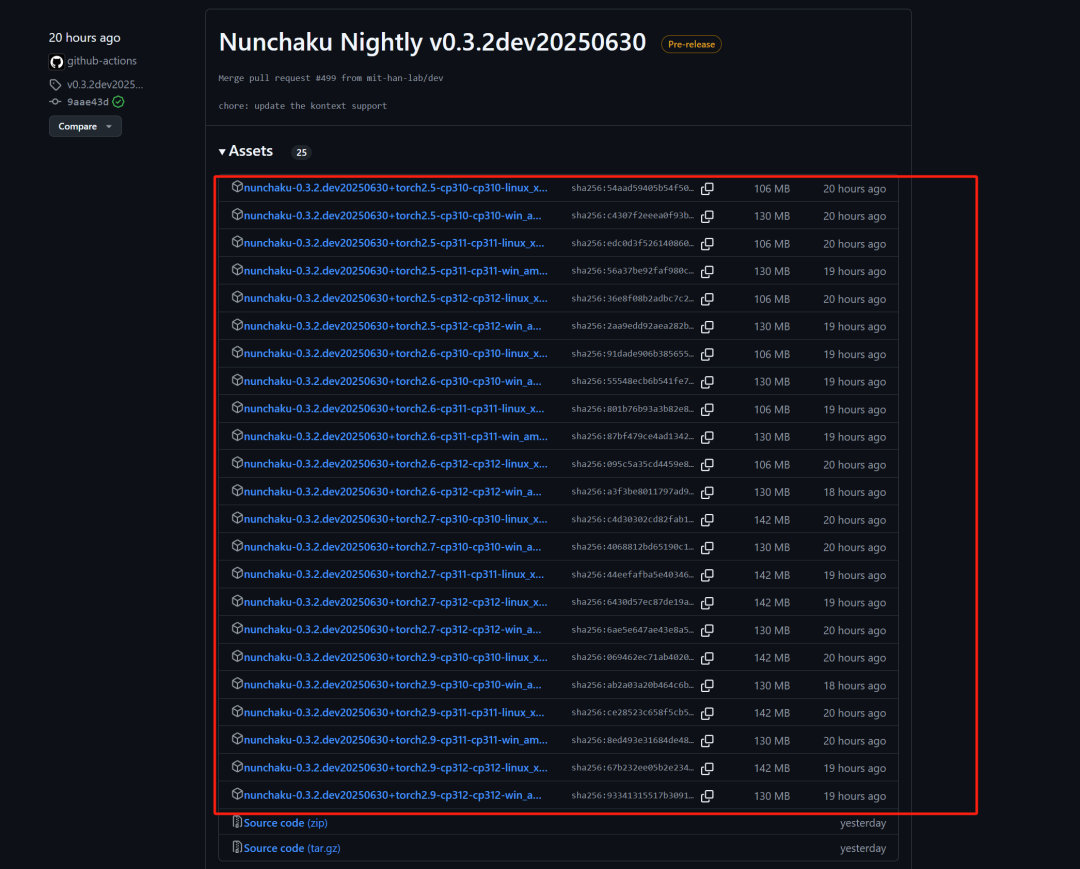Viewport: 1080px width, 869px height.
Task: Download the torch2.9-cp311-win_am wheel
Action: pyautogui.click(x=395, y=740)
